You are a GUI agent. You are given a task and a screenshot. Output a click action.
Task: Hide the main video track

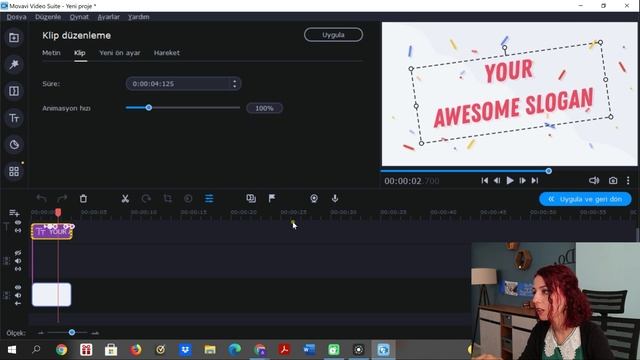point(18,287)
